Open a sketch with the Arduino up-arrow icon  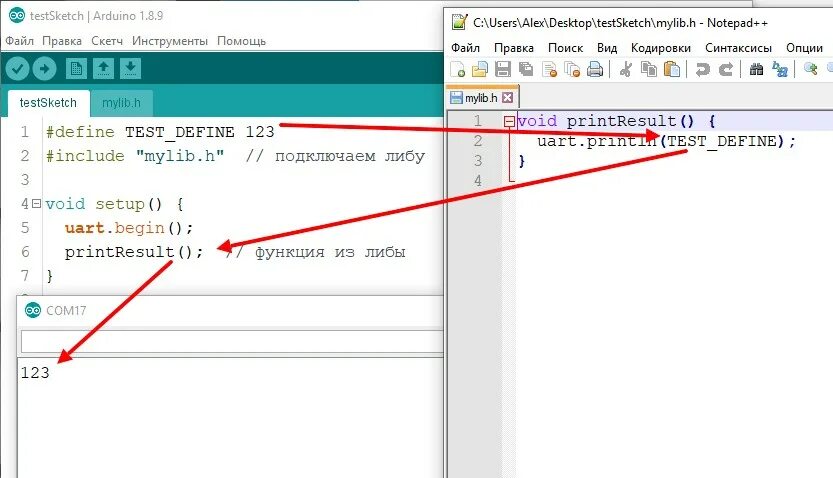(x=103, y=69)
